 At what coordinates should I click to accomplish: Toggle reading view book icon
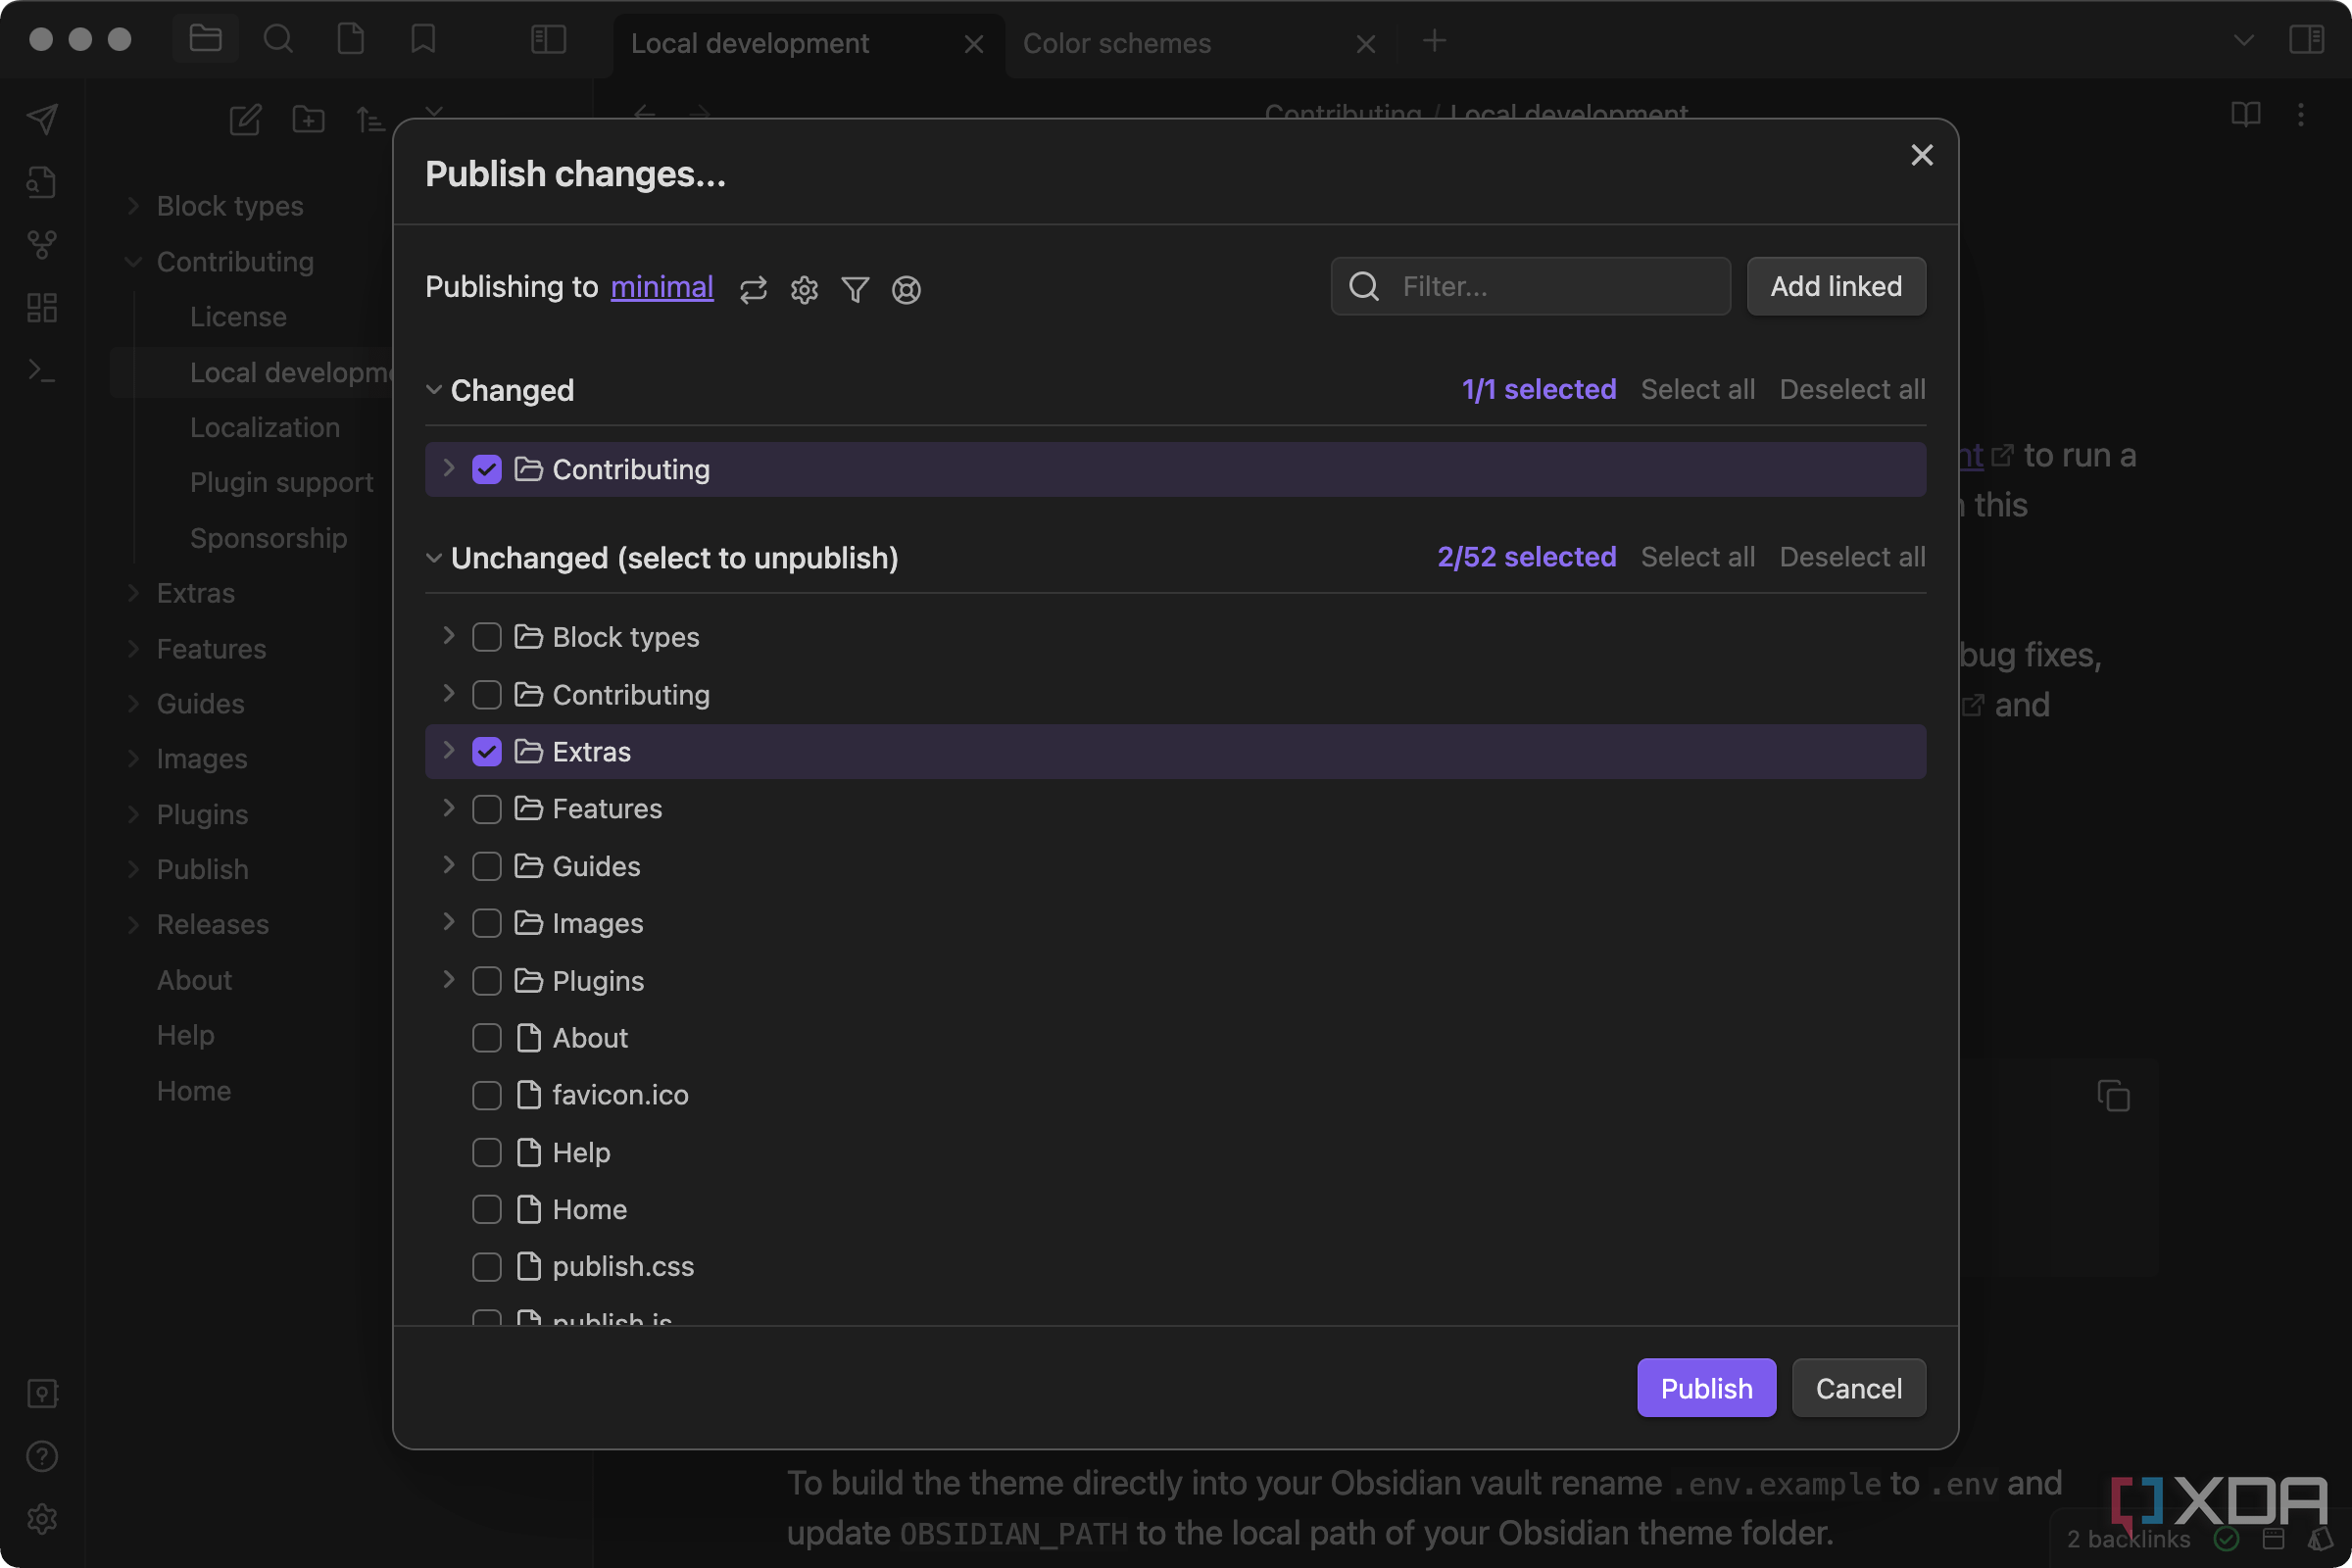click(x=2246, y=114)
